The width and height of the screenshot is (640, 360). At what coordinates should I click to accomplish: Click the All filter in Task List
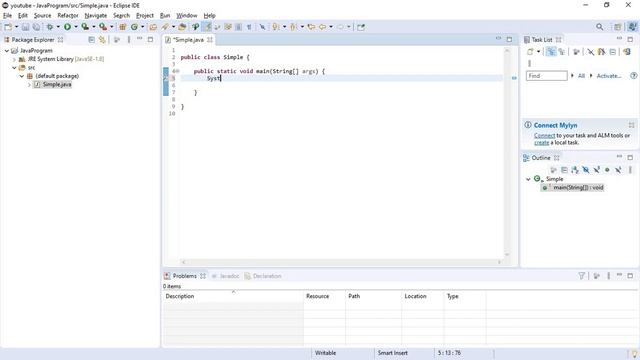[x=581, y=76]
